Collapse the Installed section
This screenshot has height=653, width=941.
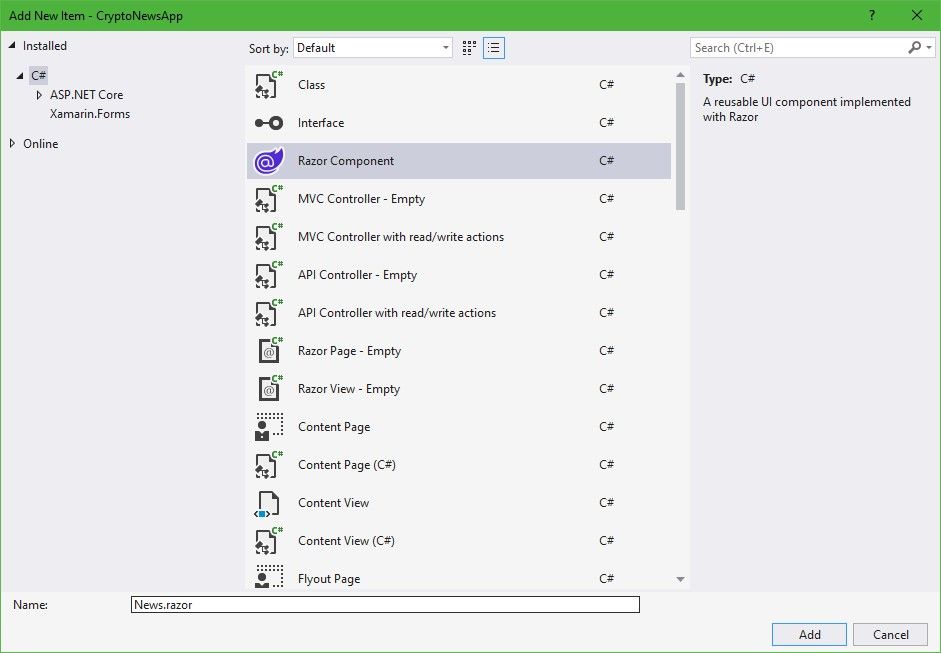(12, 46)
